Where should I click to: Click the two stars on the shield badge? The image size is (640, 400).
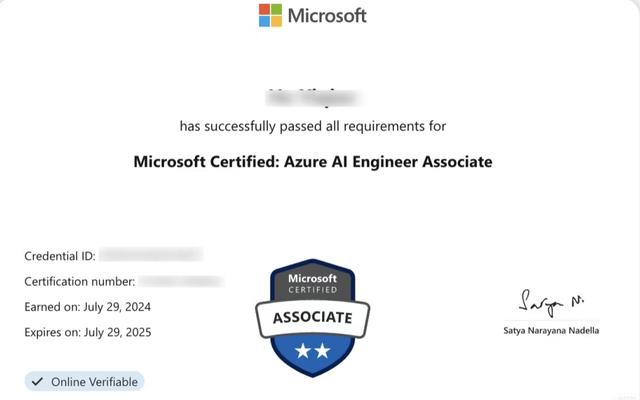313,350
